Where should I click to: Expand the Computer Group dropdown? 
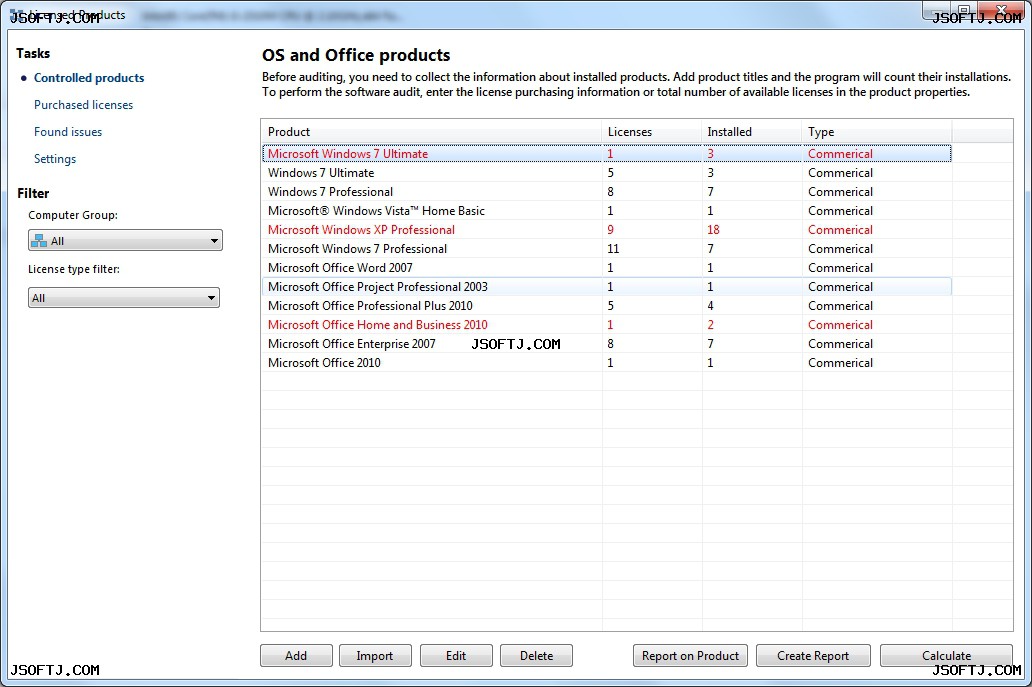[125, 240]
